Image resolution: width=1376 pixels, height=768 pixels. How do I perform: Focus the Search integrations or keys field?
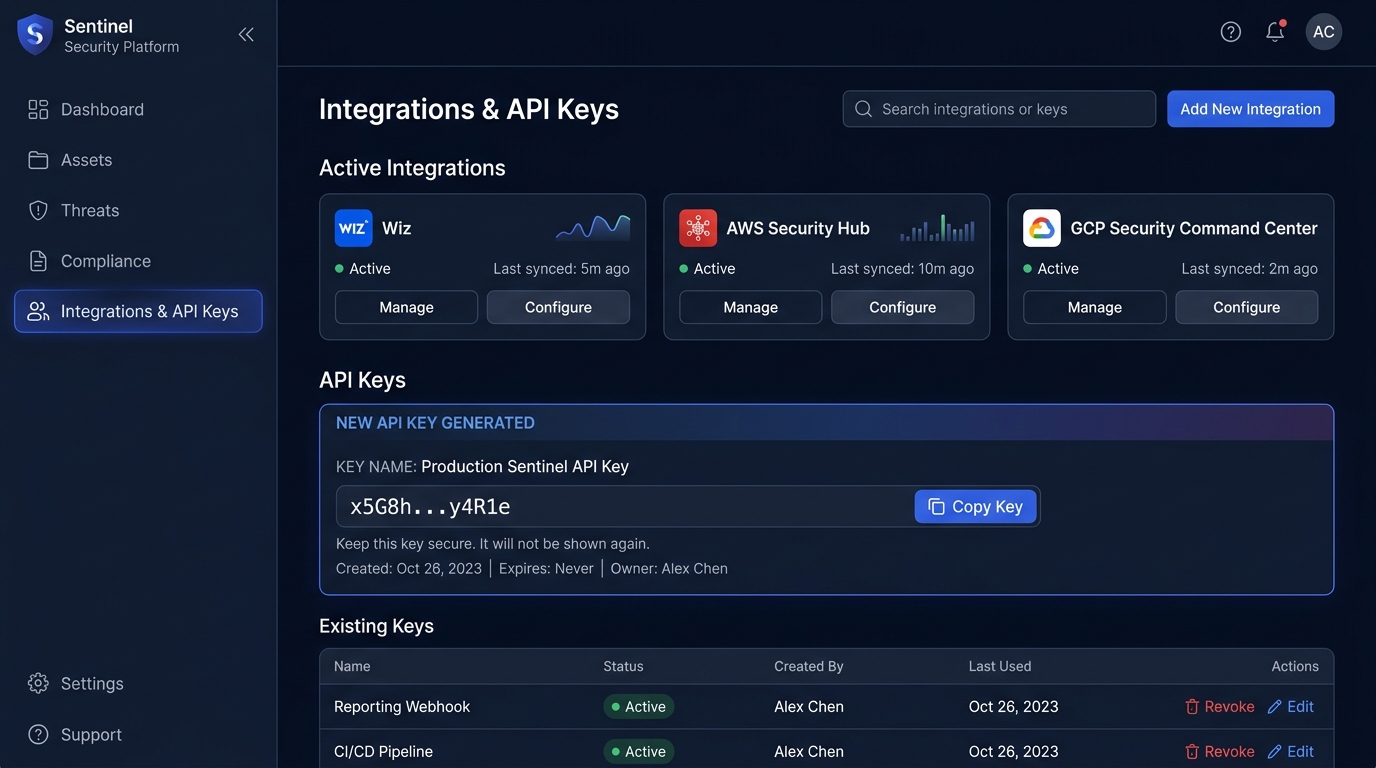tap(999, 109)
